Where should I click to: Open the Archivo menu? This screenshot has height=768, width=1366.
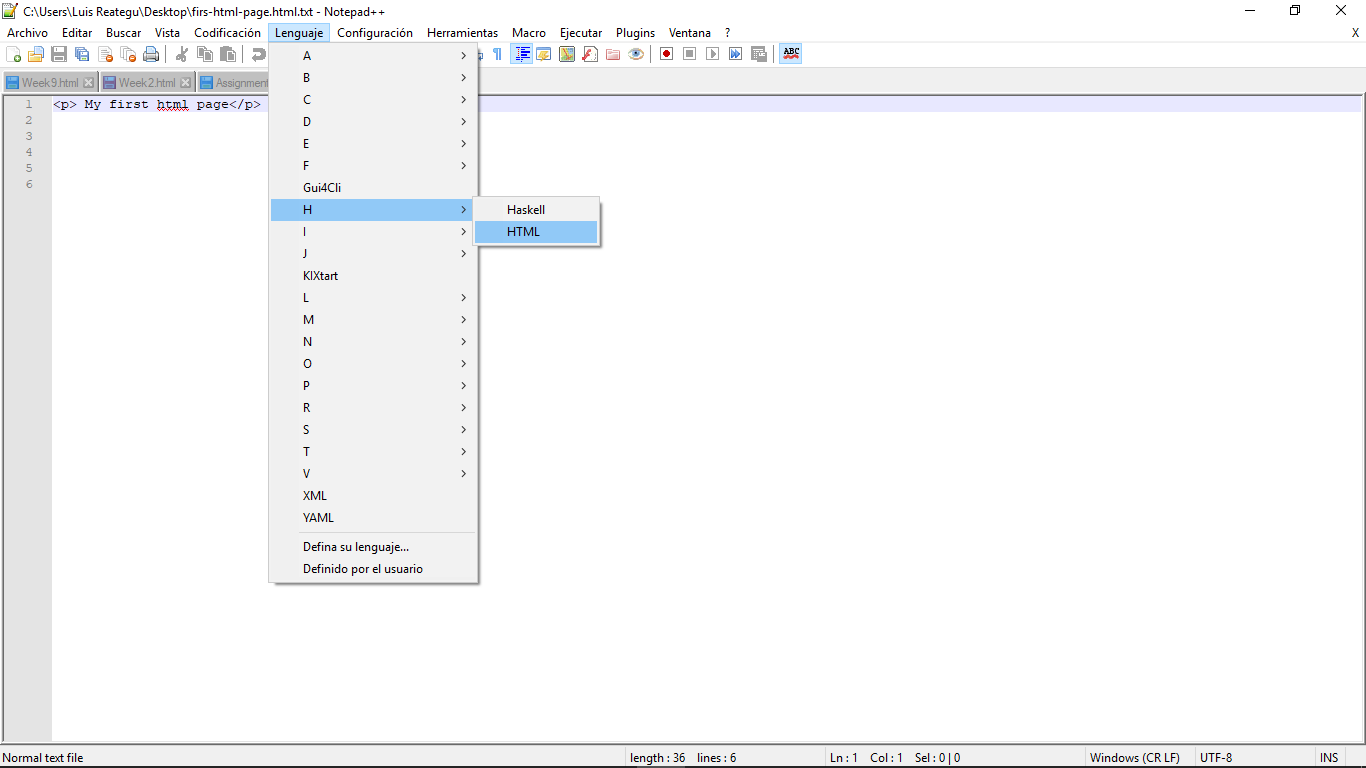coord(27,33)
